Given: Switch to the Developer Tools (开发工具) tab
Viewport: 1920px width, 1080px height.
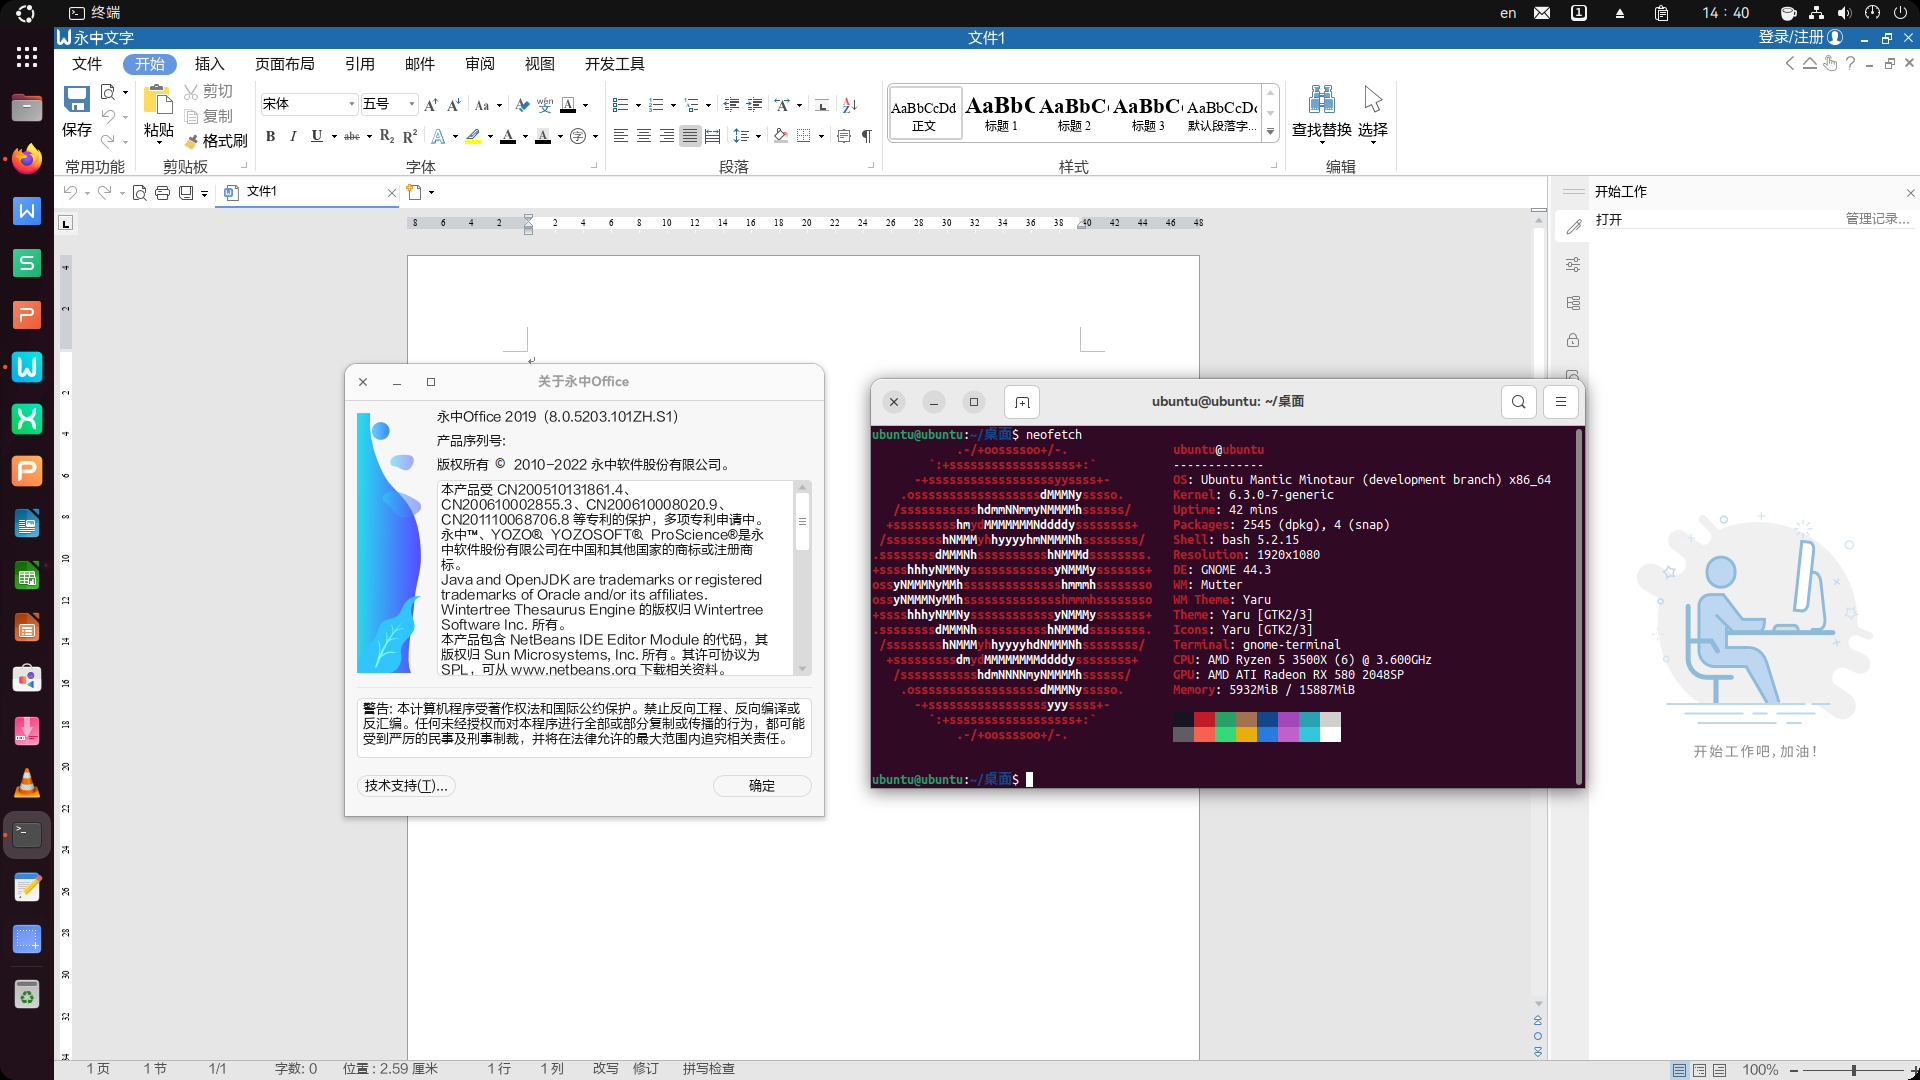Looking at the screenshot, I should pyautogui.click(x=614, y=64).
